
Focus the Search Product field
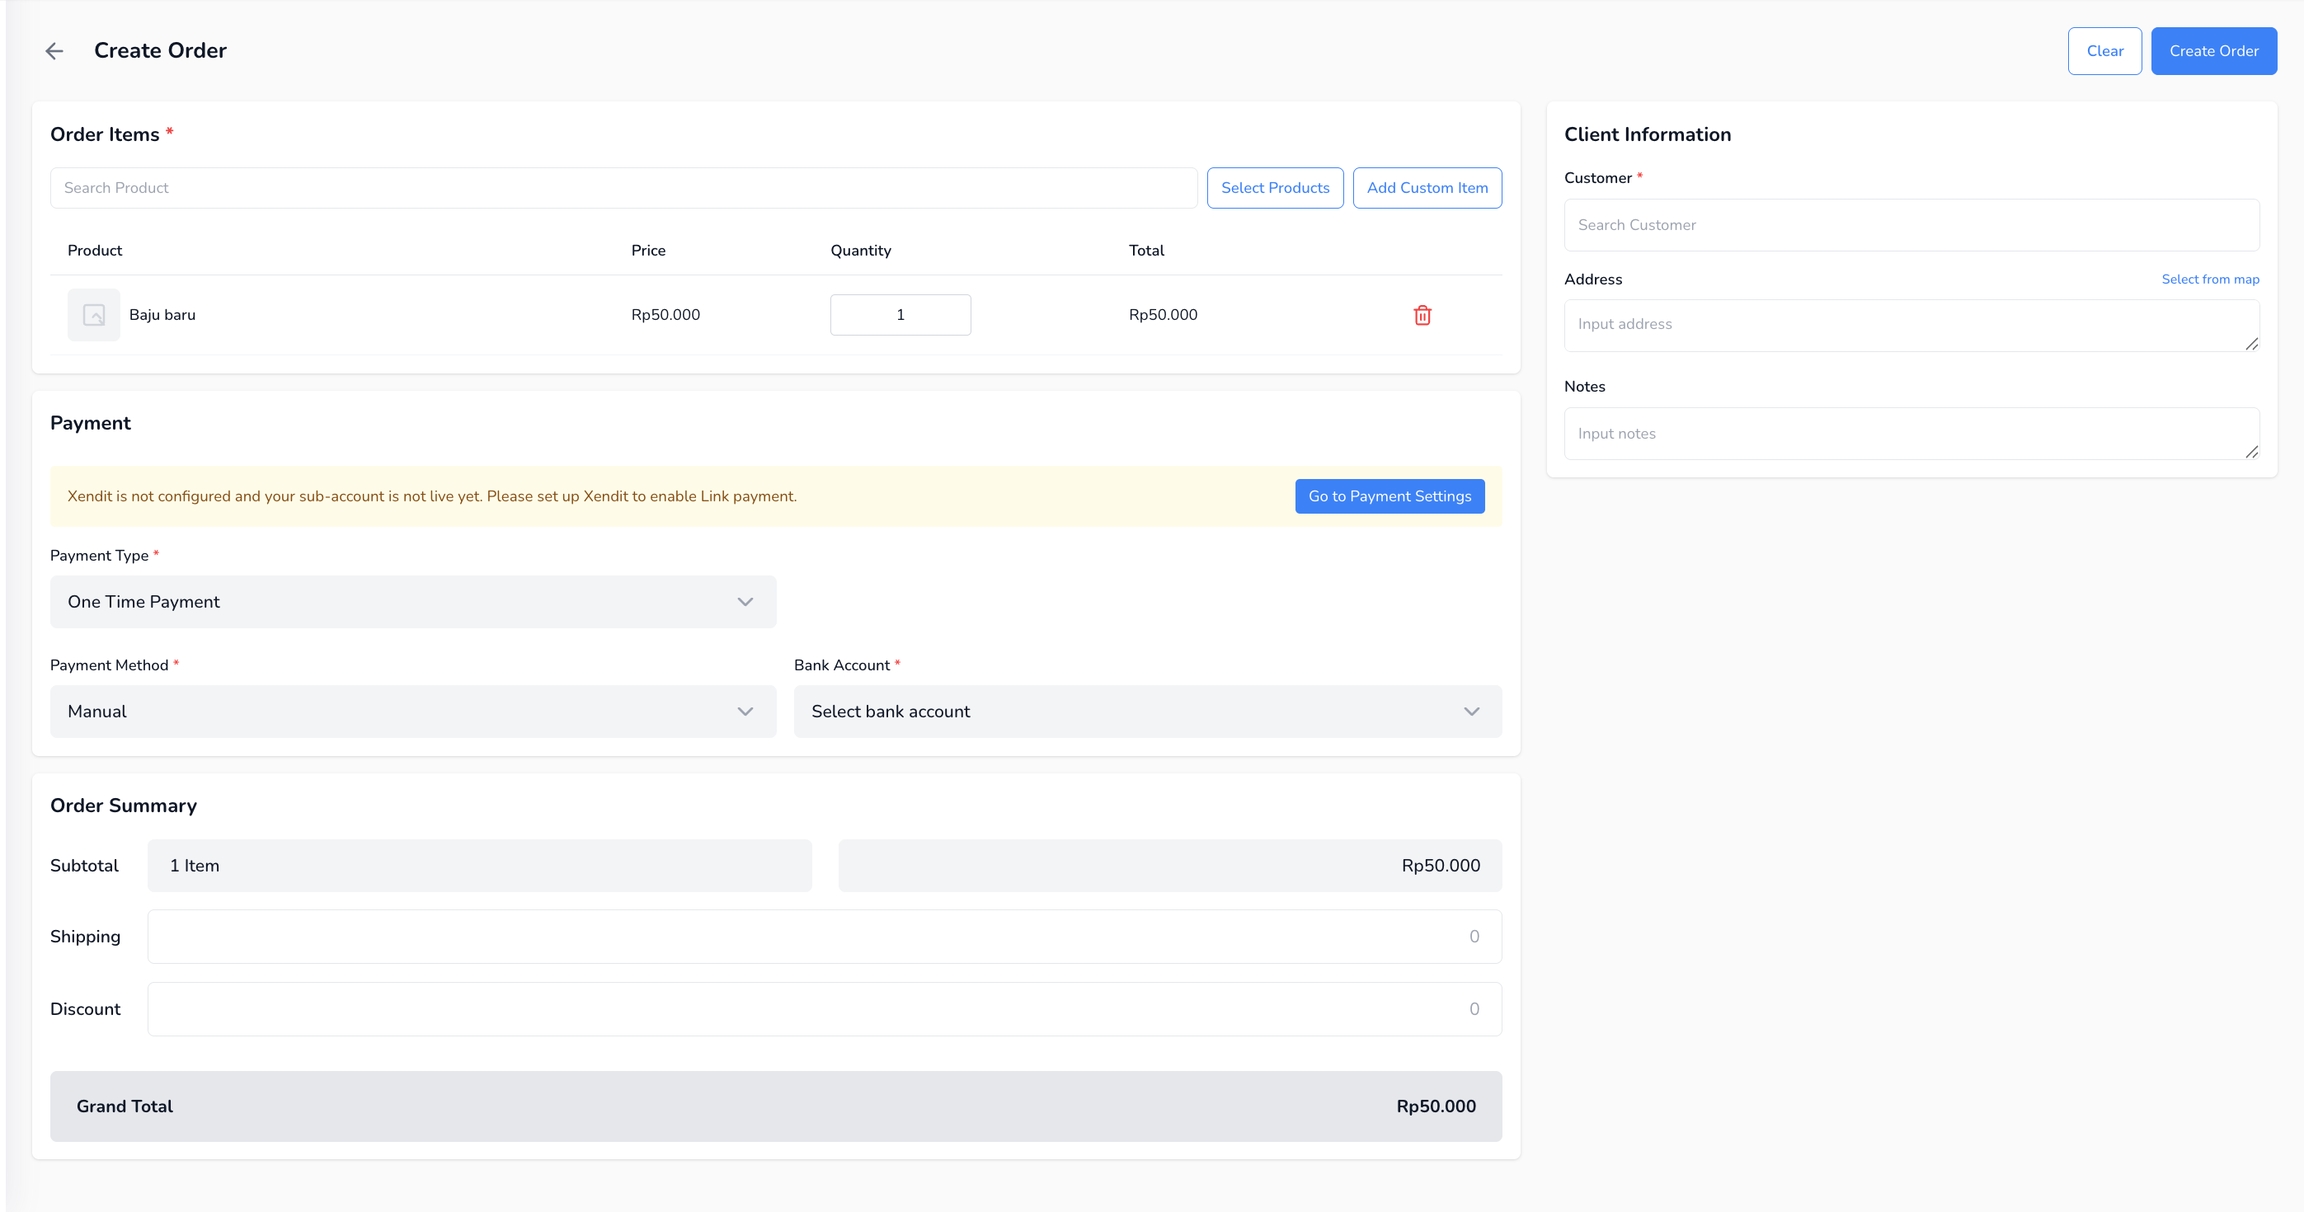tap(623, 188)
